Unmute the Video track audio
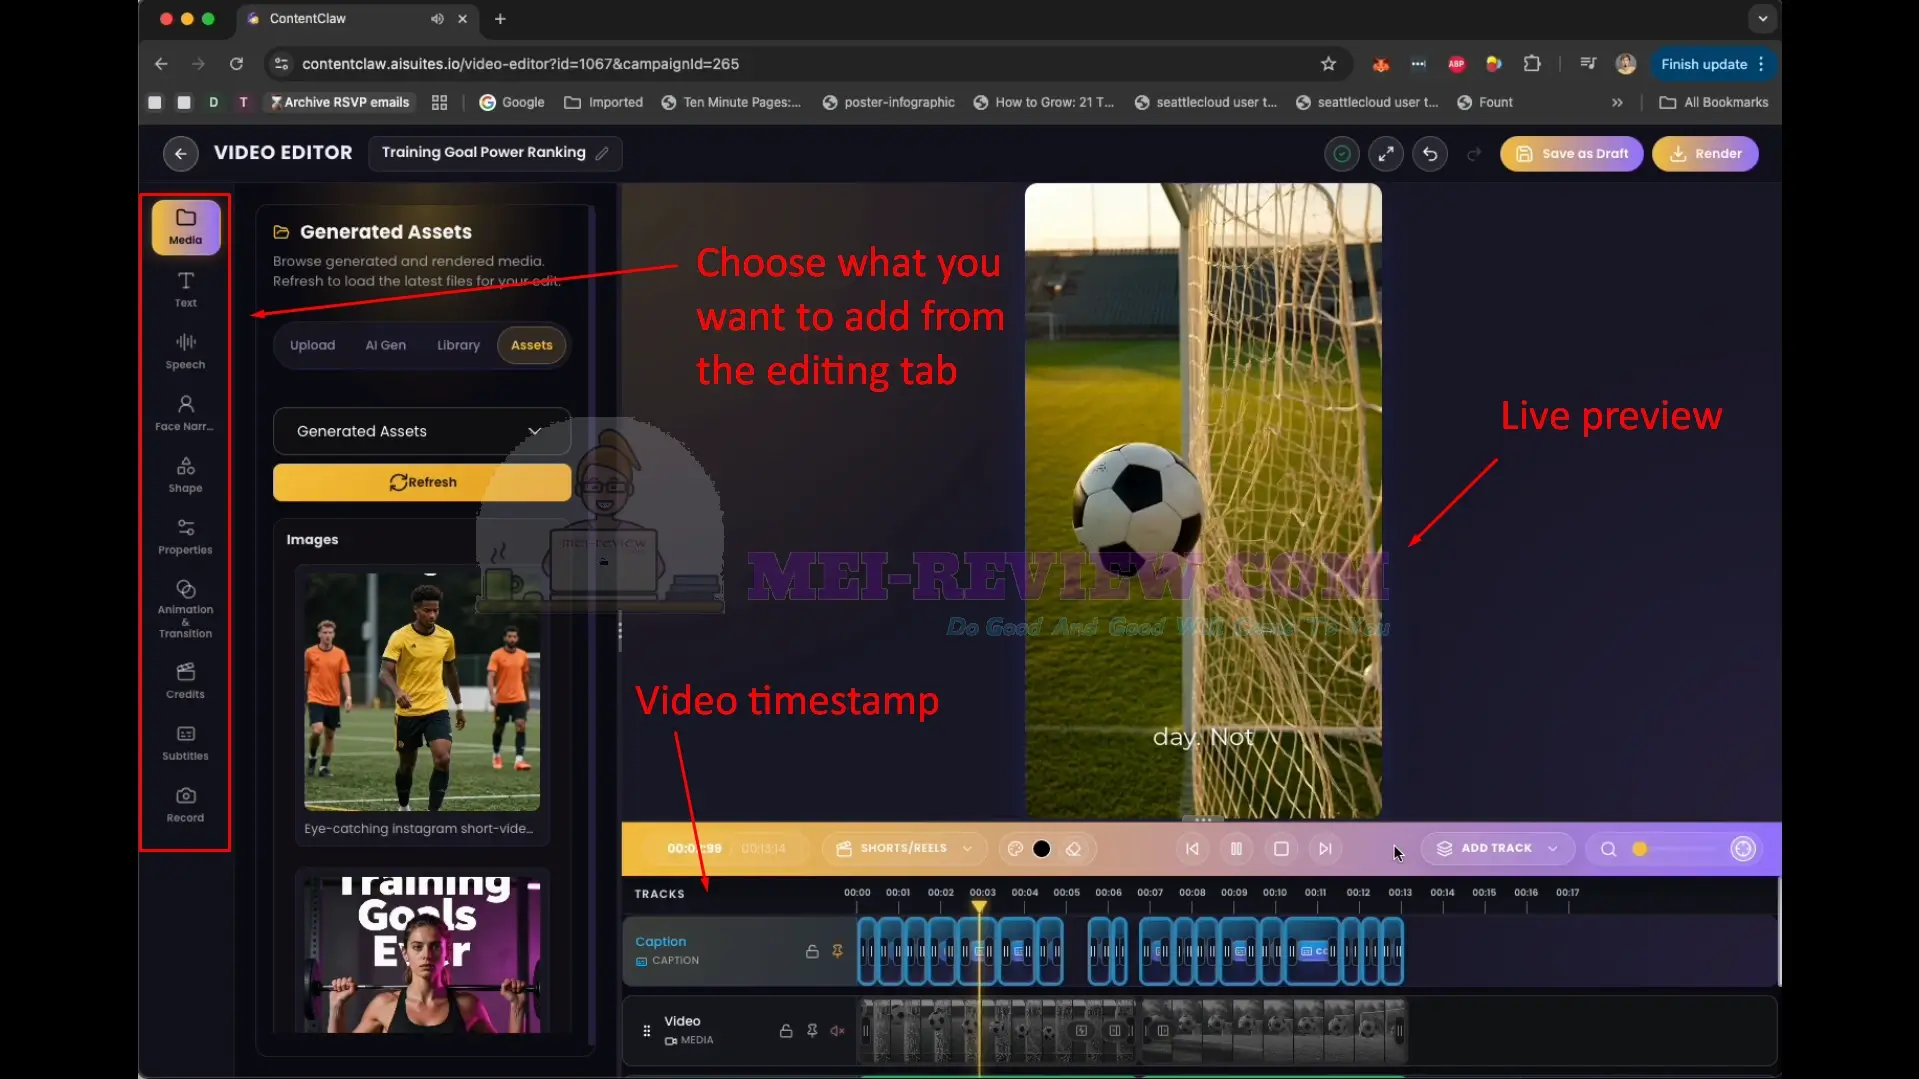1919x1079 pixels. 838,1030
